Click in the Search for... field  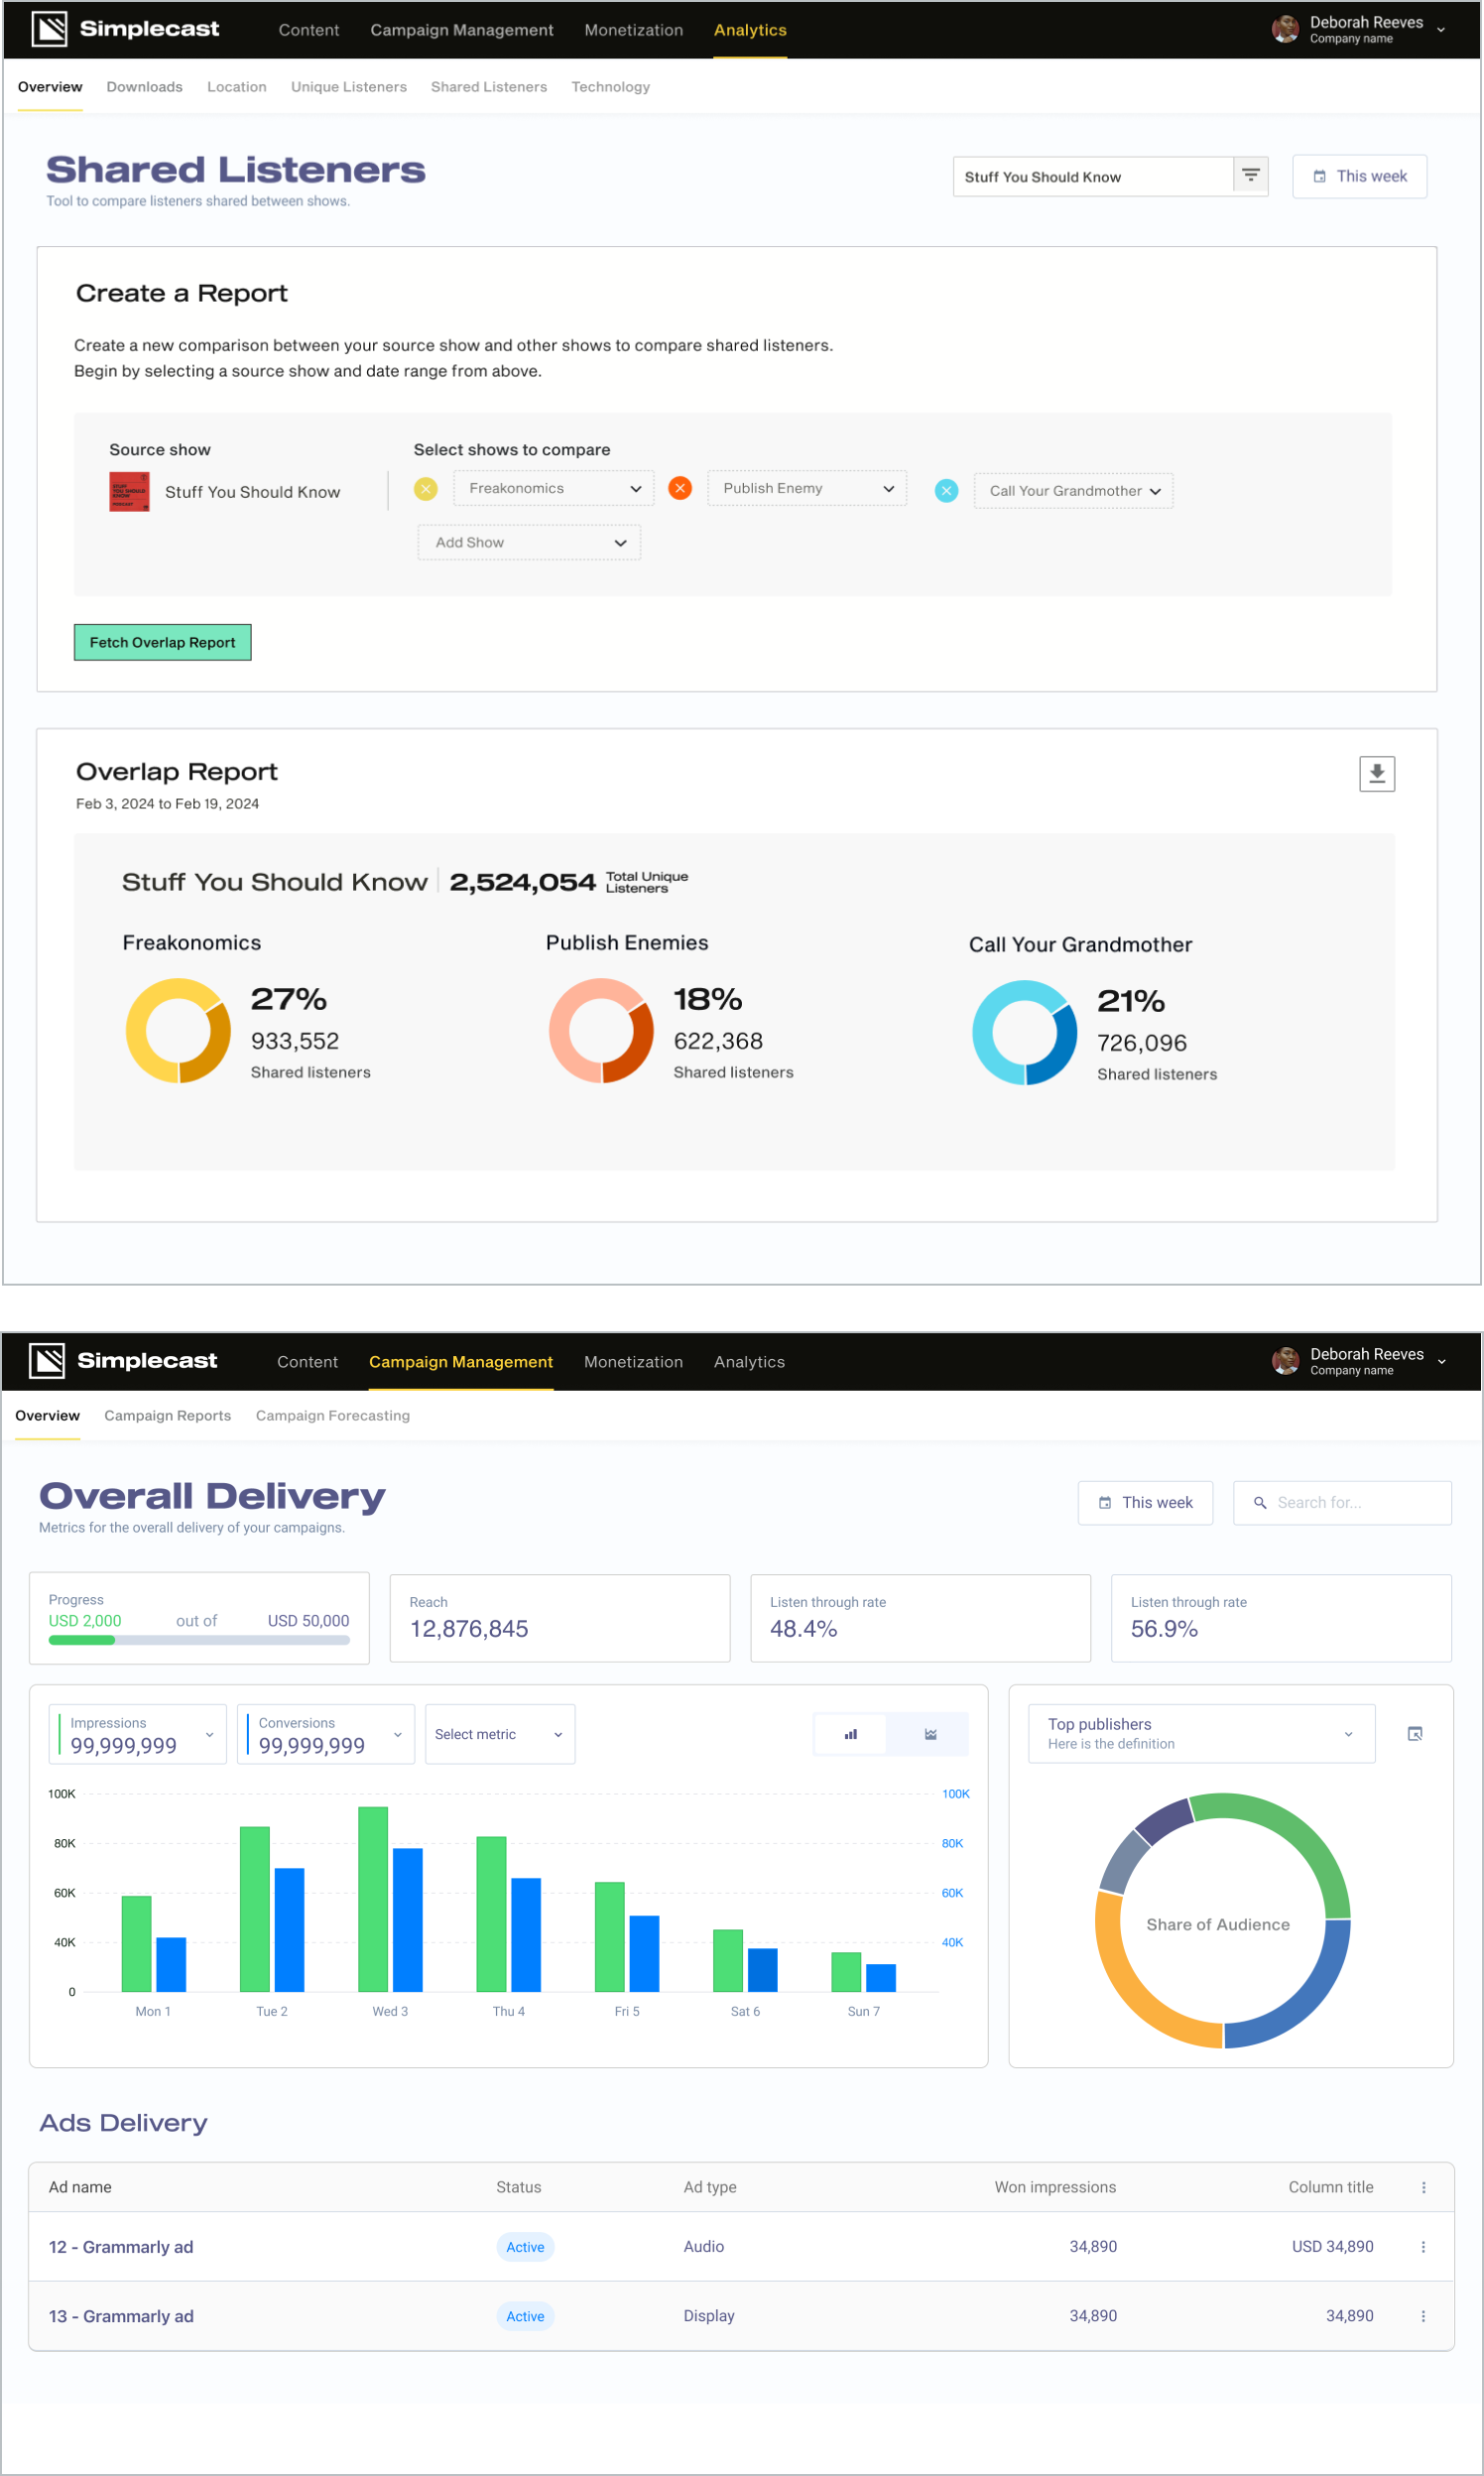click(1342, 1502)
